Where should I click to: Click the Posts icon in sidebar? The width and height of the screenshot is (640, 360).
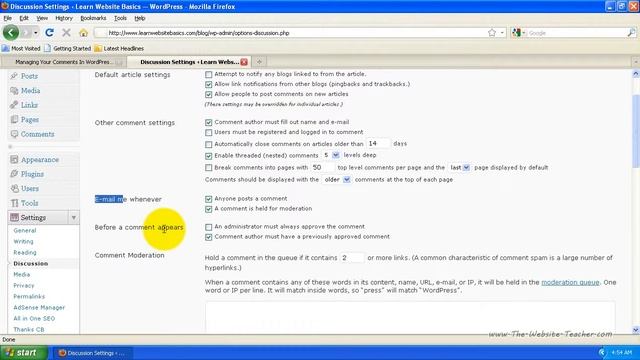14,76
